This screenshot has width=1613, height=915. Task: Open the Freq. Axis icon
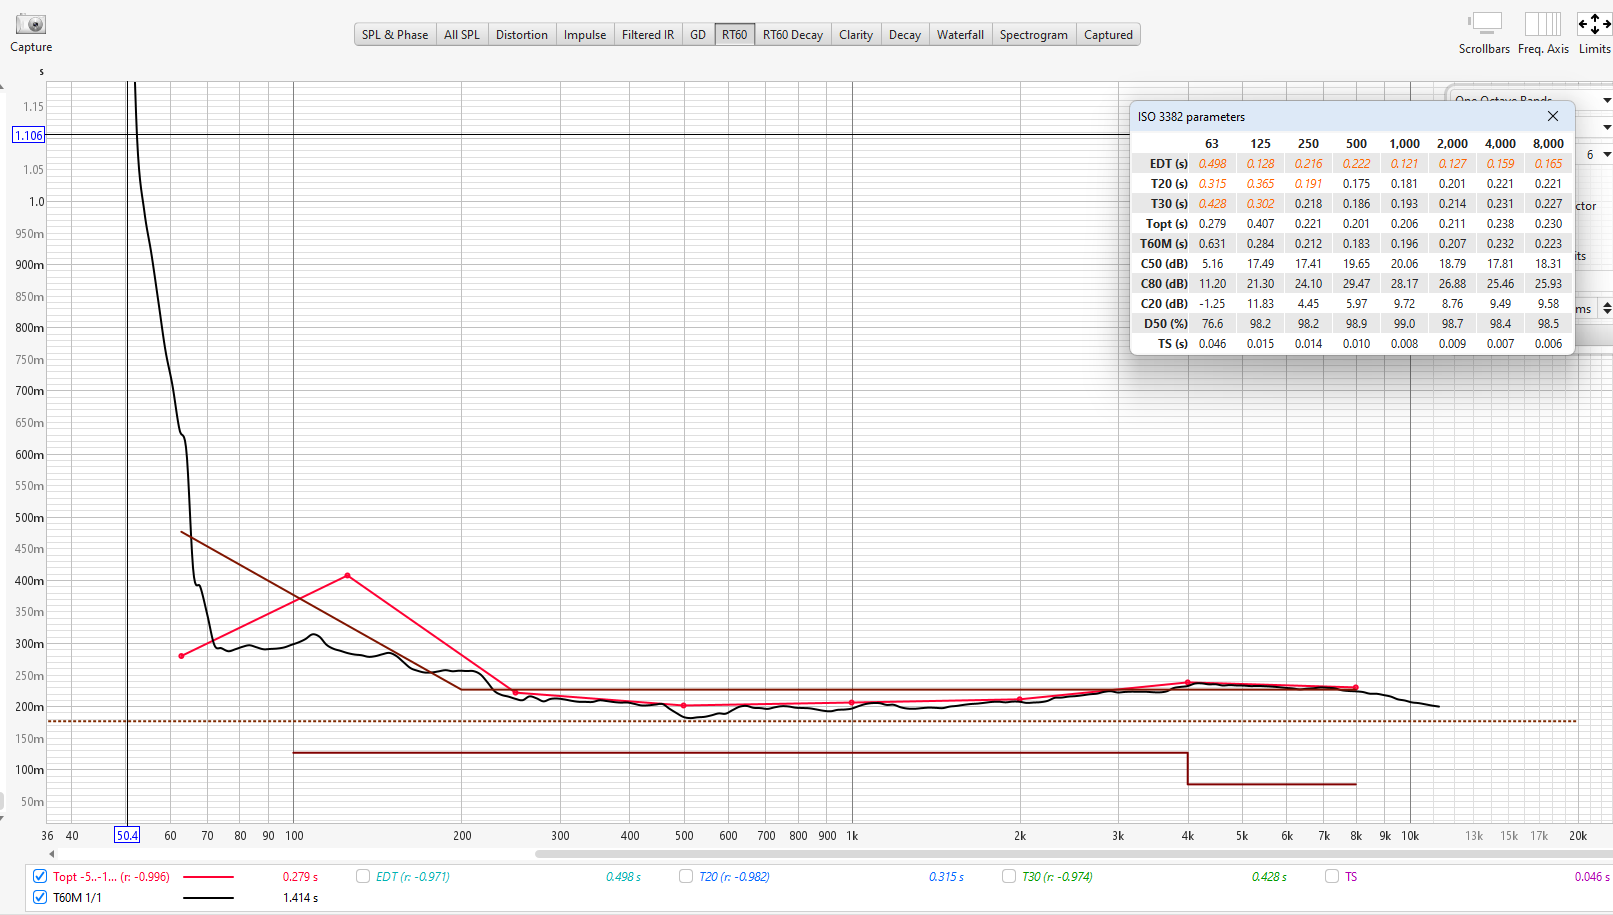coord(1542,24)
